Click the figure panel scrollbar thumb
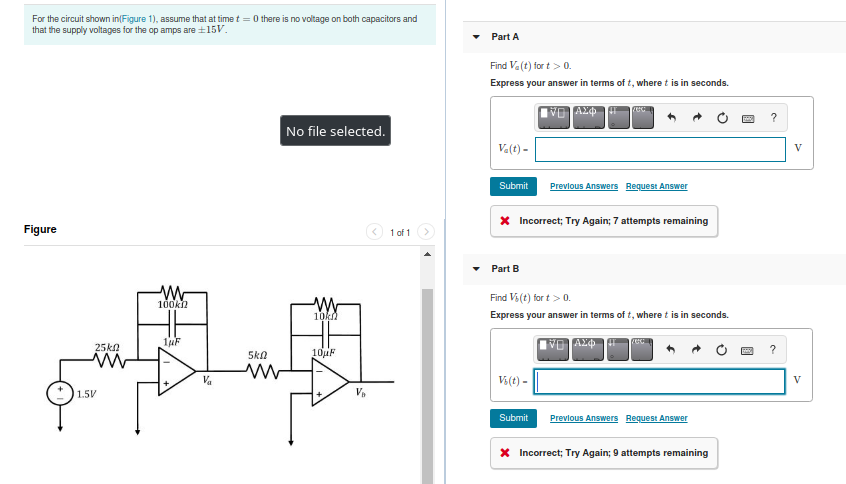Screen dimensions: 846x484 coord(427,386)
